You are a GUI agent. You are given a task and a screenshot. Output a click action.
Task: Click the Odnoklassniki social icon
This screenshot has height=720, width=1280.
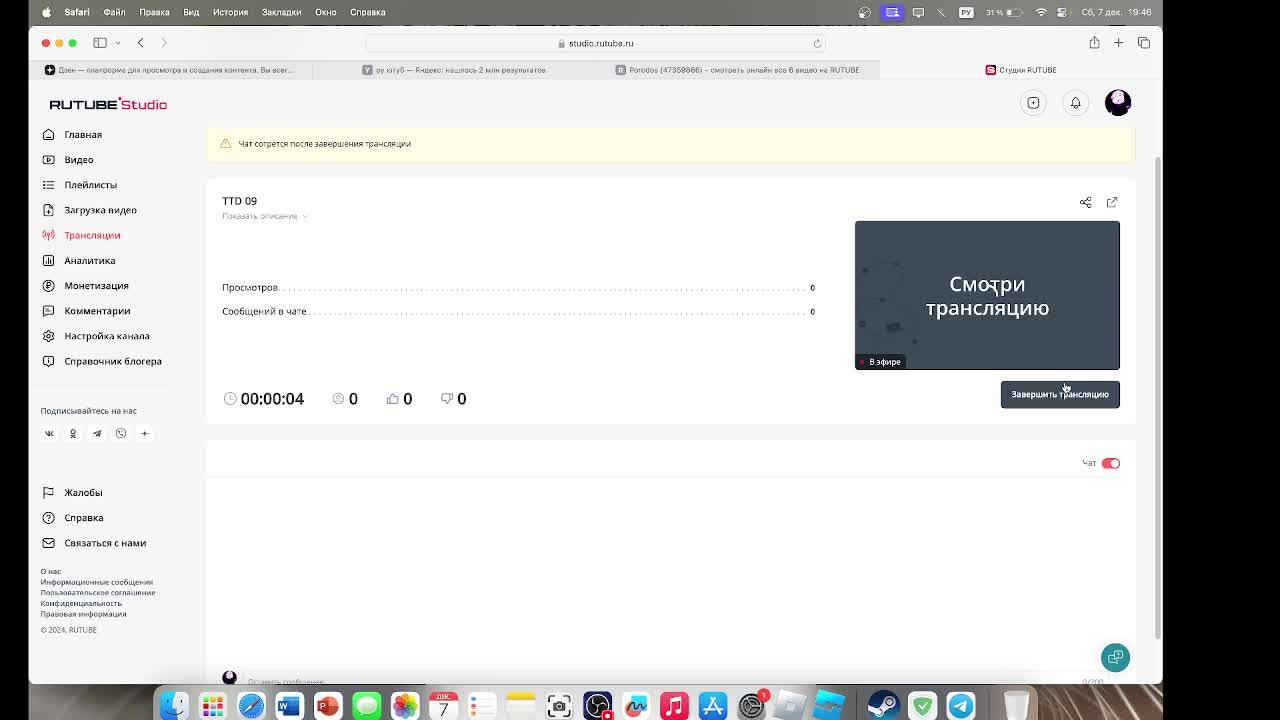click(73, 433)
